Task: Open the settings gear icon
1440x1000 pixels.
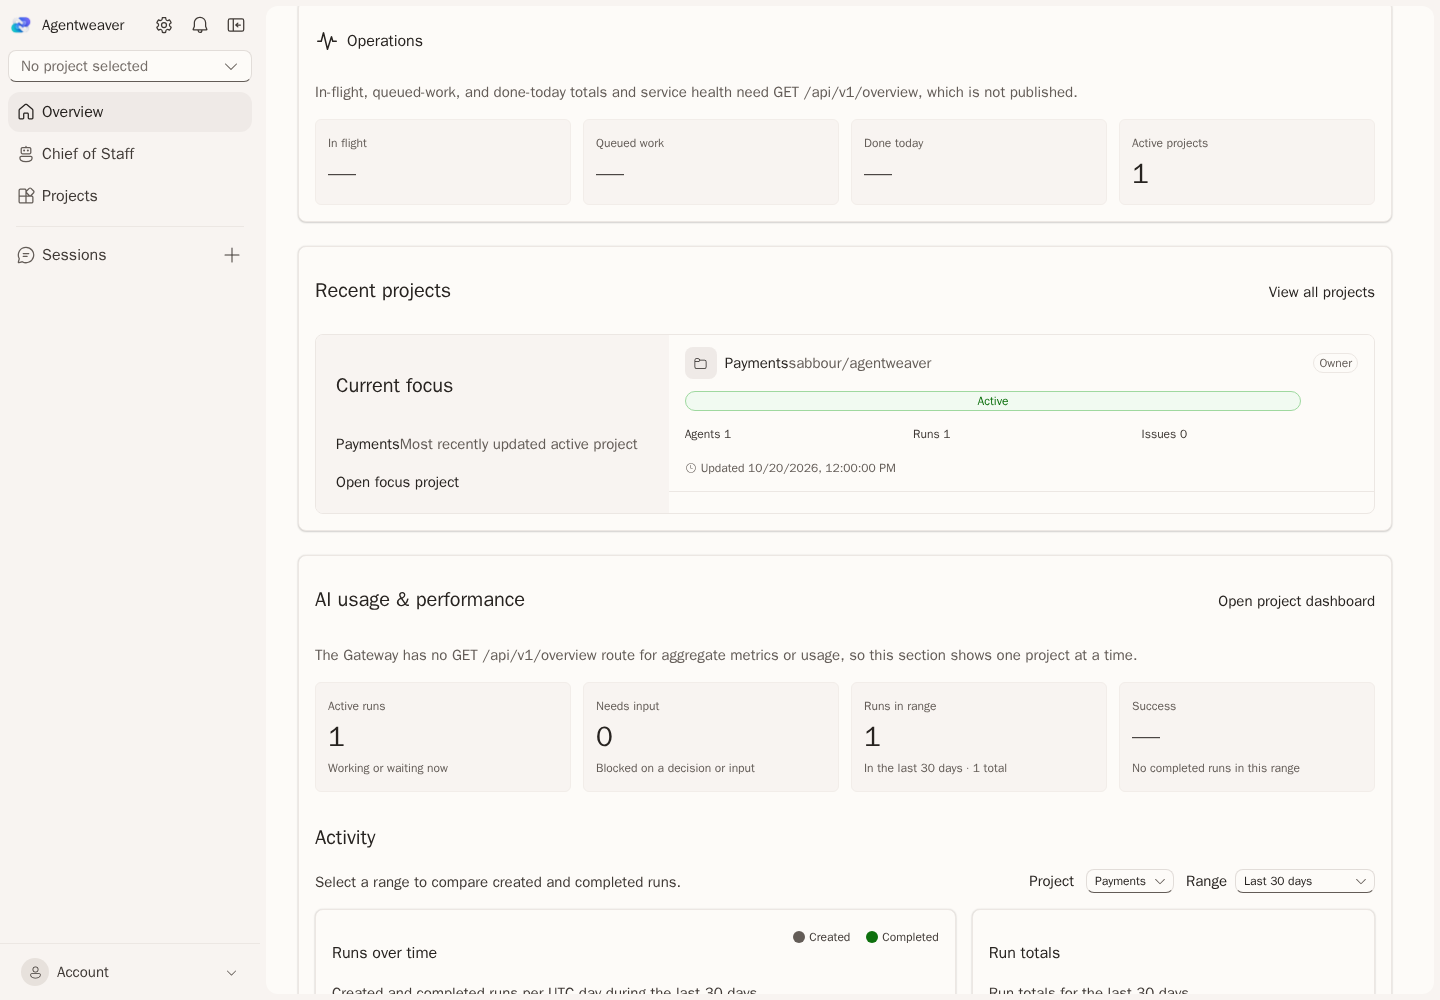Action: 164,25
